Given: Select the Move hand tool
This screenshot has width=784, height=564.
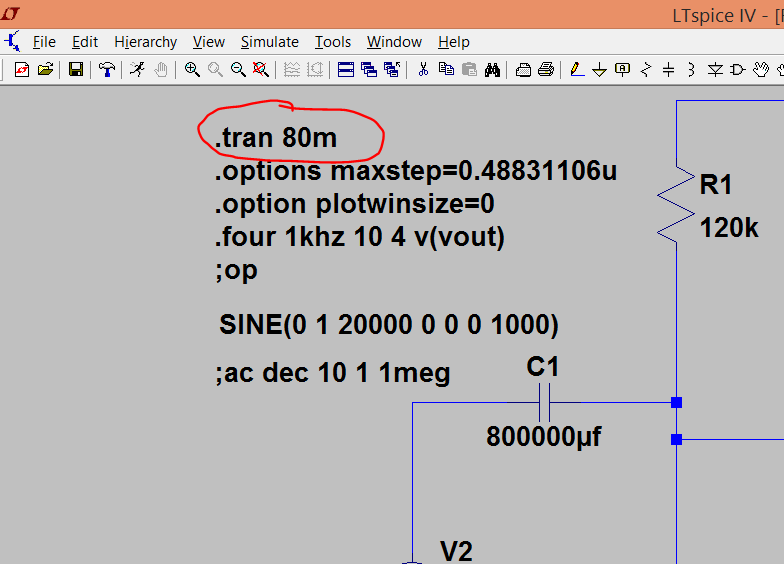Looking at the screenshot, I should [x=761, y=70].
